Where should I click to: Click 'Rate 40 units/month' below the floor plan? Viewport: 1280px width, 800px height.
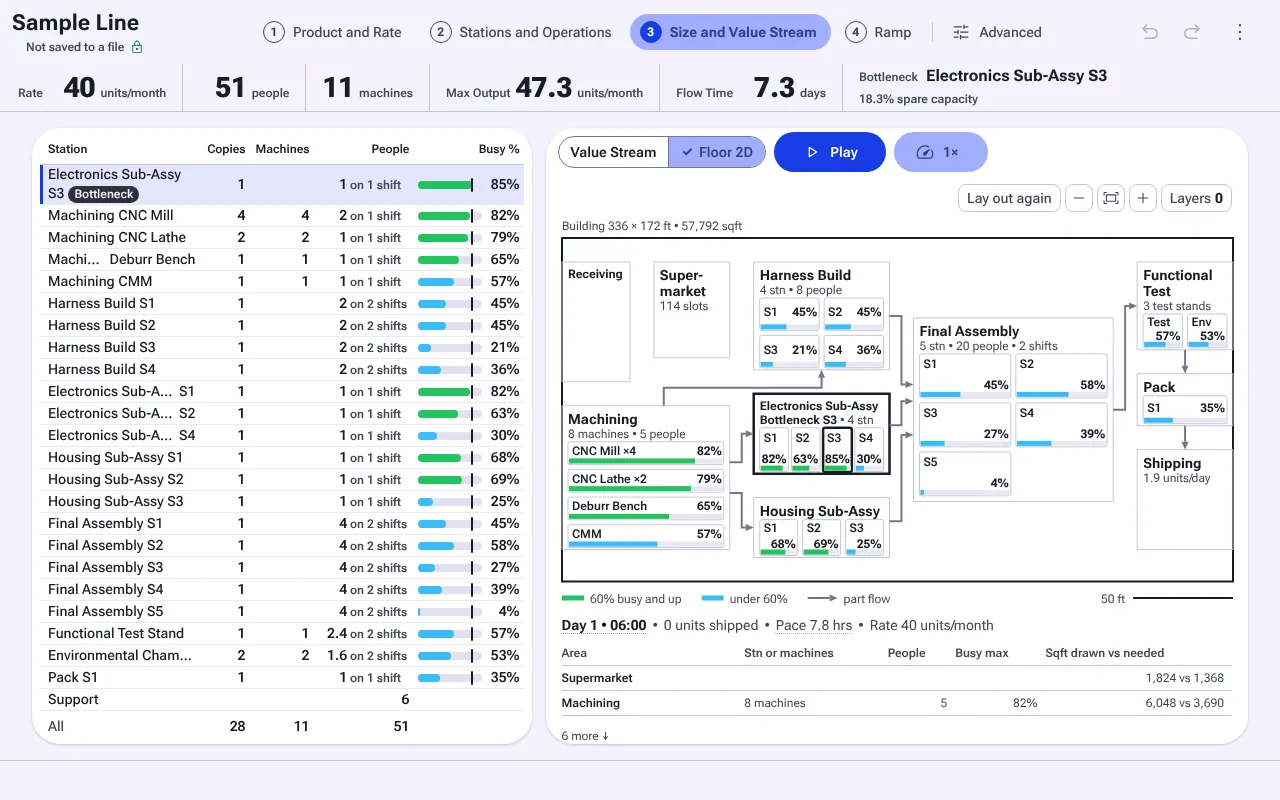(932, 625)
